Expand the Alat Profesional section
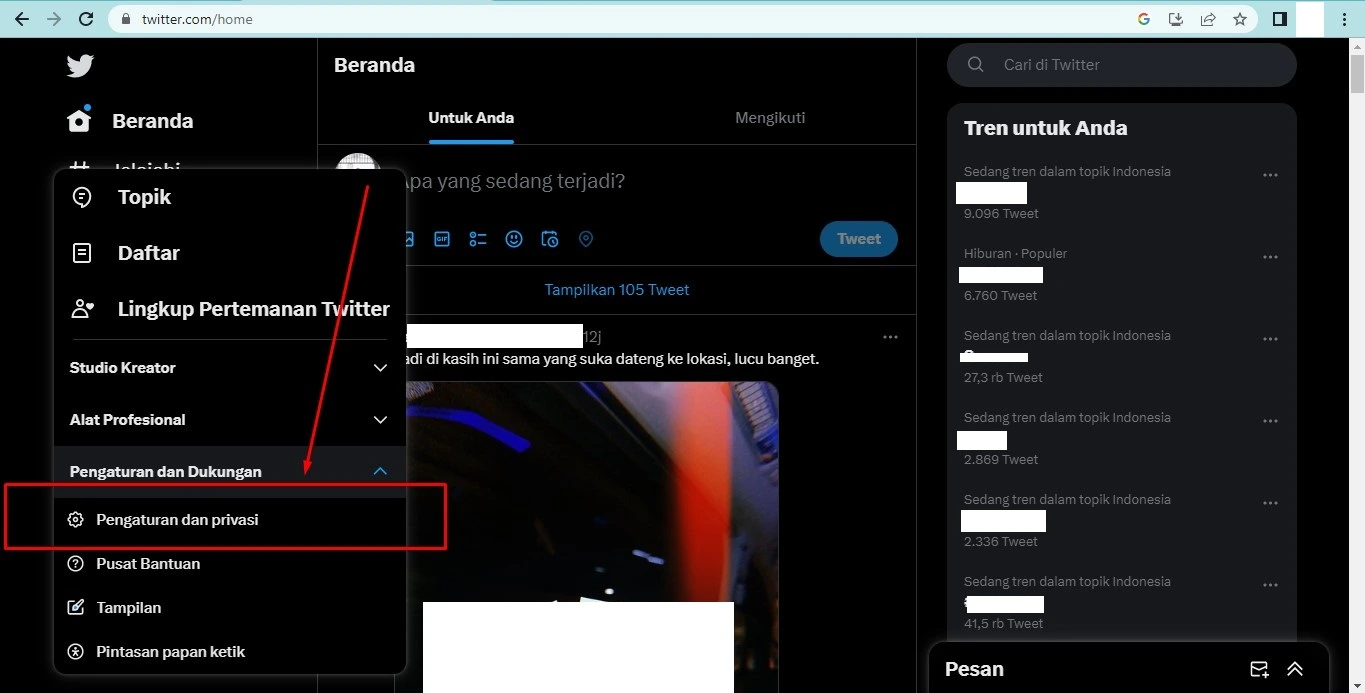Viewport: 1365px width, 693px height. (230, 420)
